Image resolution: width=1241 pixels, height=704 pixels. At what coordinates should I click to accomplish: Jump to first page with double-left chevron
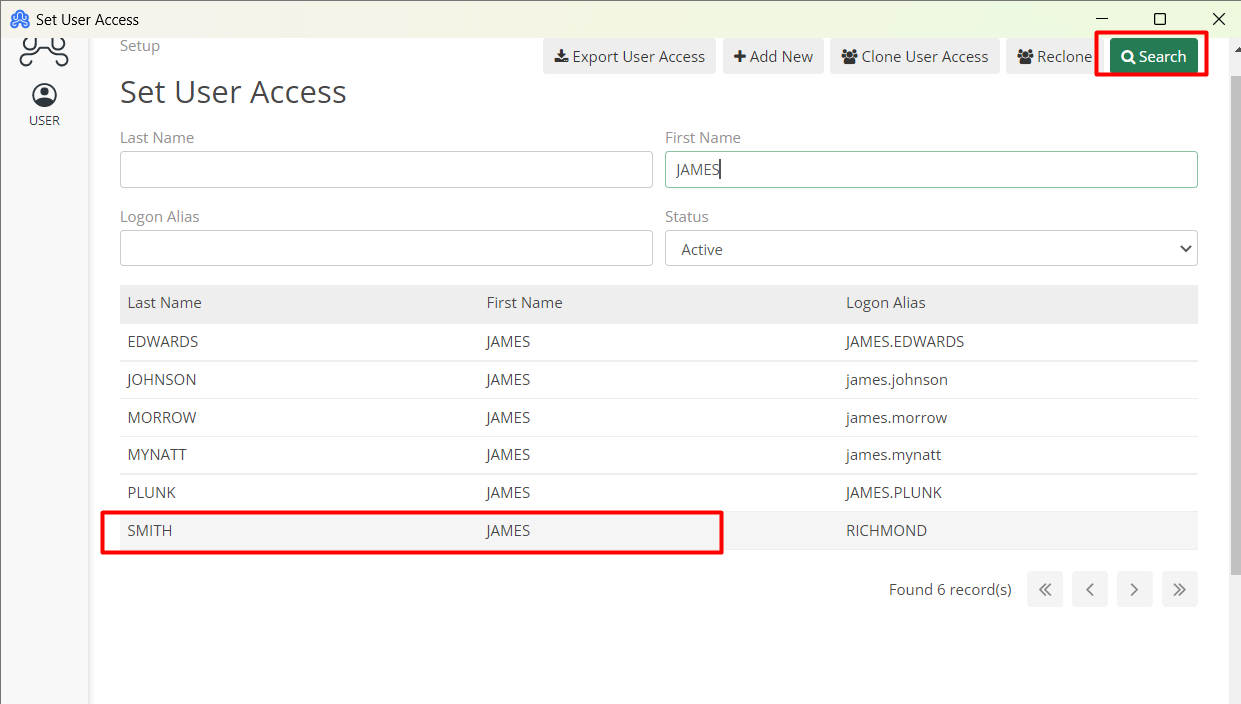click(1044, 589)
